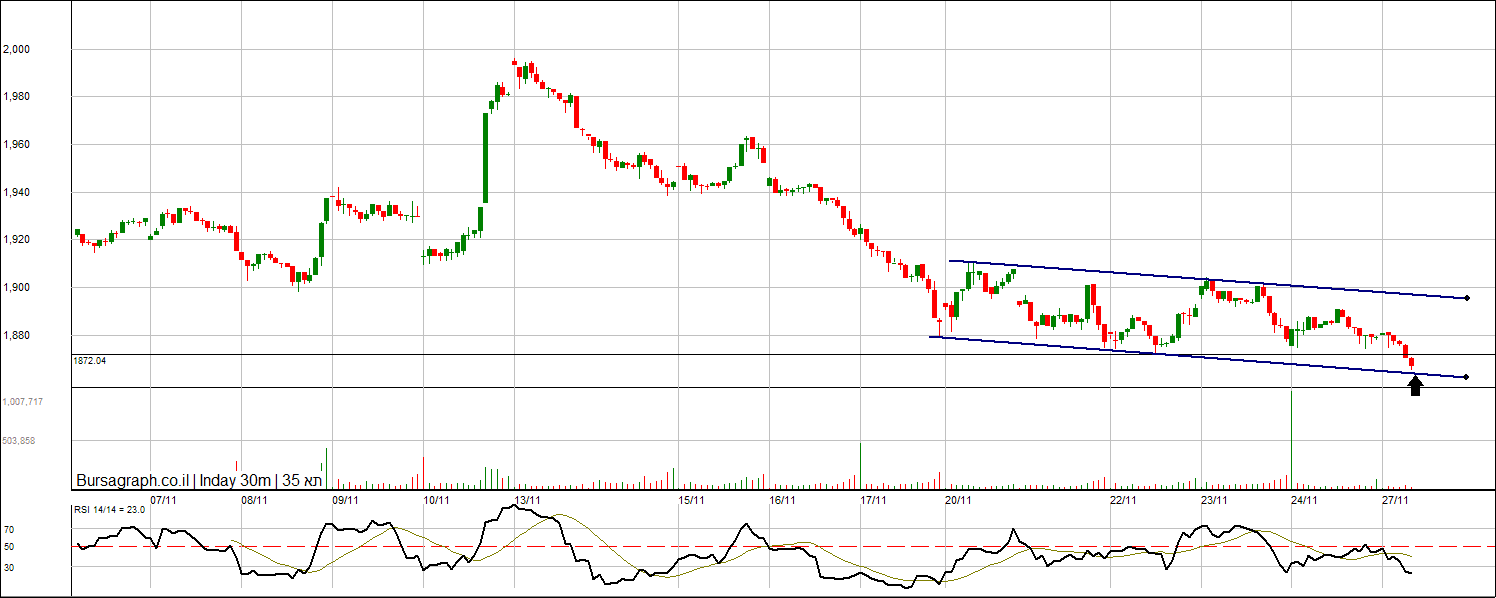Select the 27/11 date on time axis

point(1396,499)
